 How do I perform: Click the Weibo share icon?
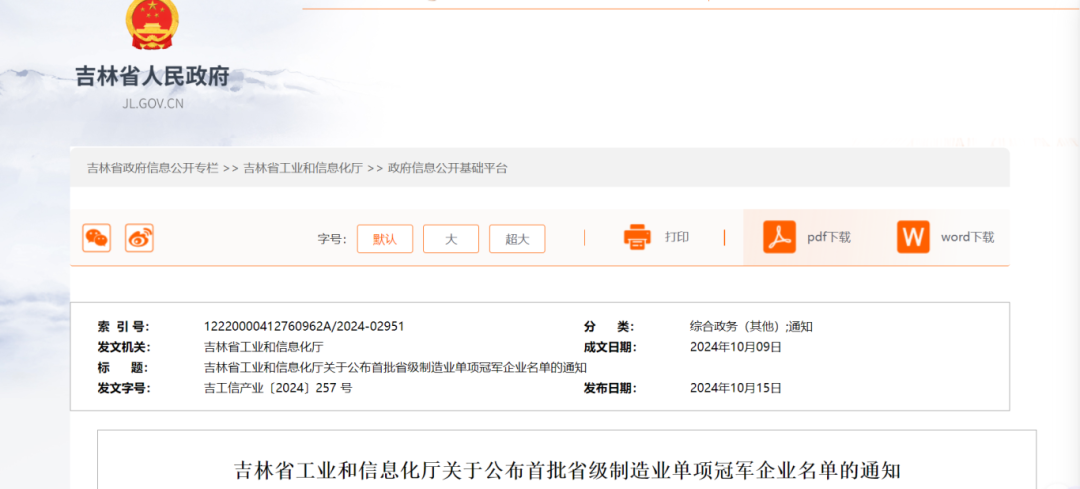point(139,238)
